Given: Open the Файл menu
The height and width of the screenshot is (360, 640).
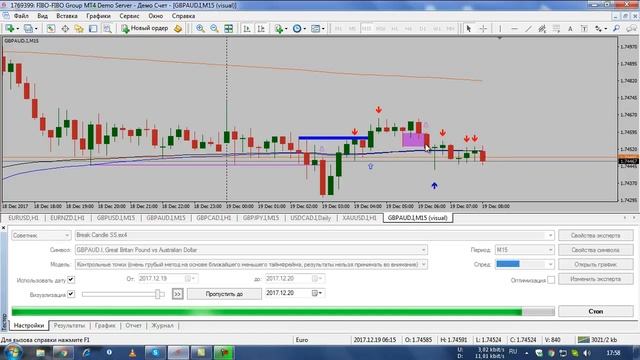Looking at the screenshot, I should (x=21, y=16).
